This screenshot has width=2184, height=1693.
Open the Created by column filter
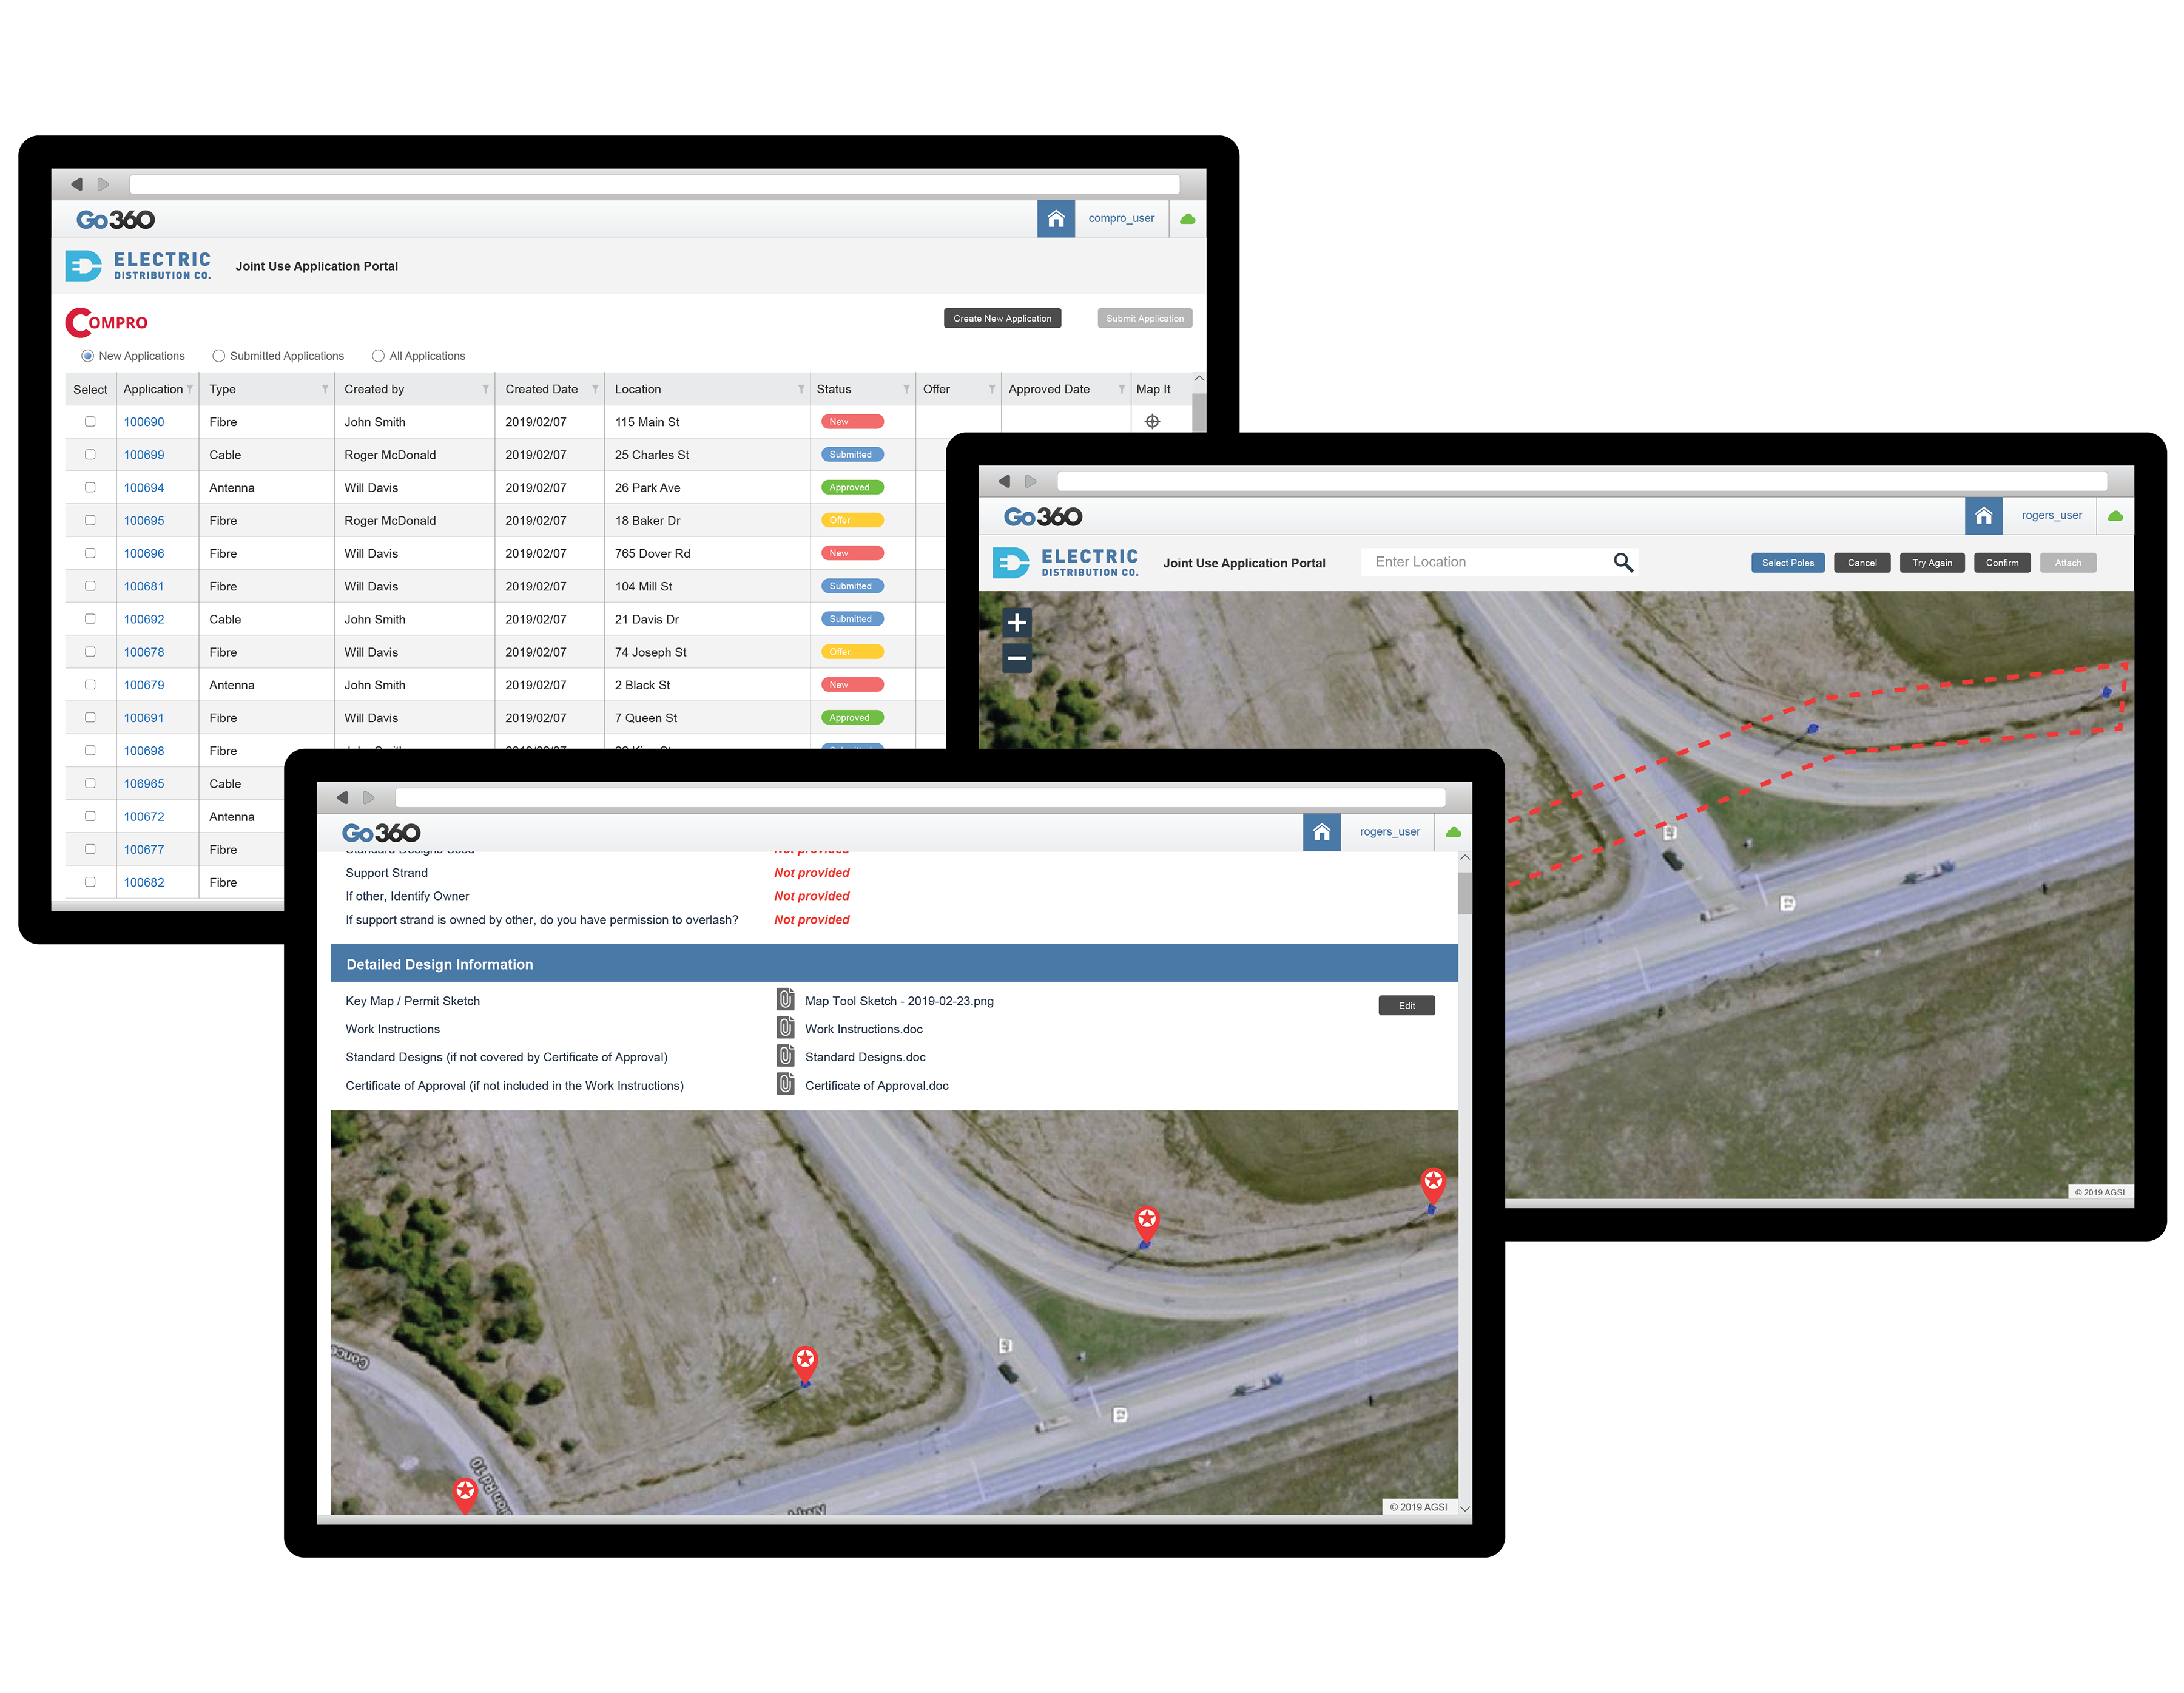tap(485, 390)
